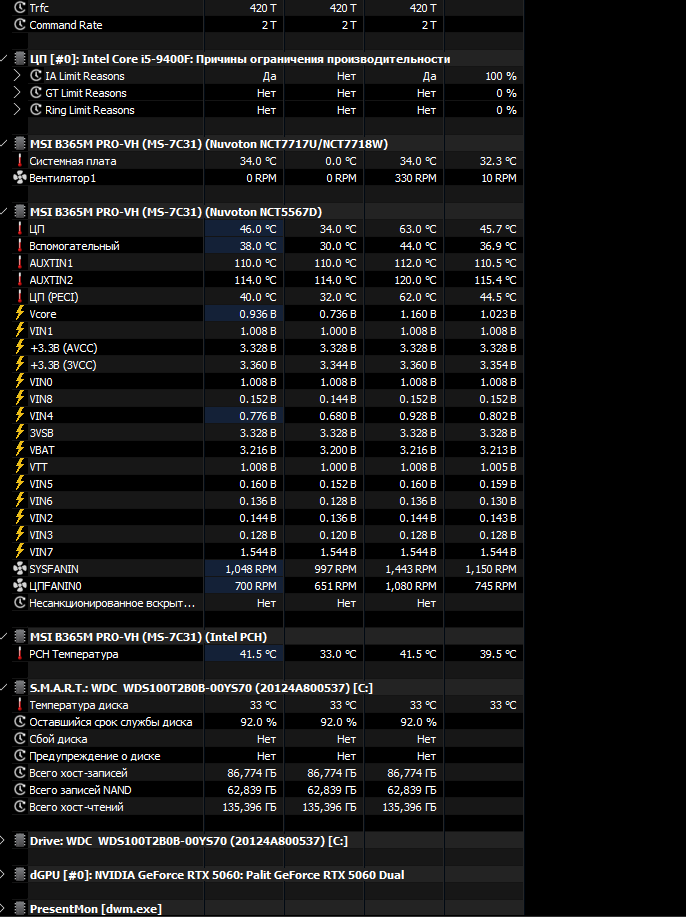The height and width of the screenshot is (917, 686).
Task: Click the clock icon of GT Limit Reasons
Action: (36, 93)
